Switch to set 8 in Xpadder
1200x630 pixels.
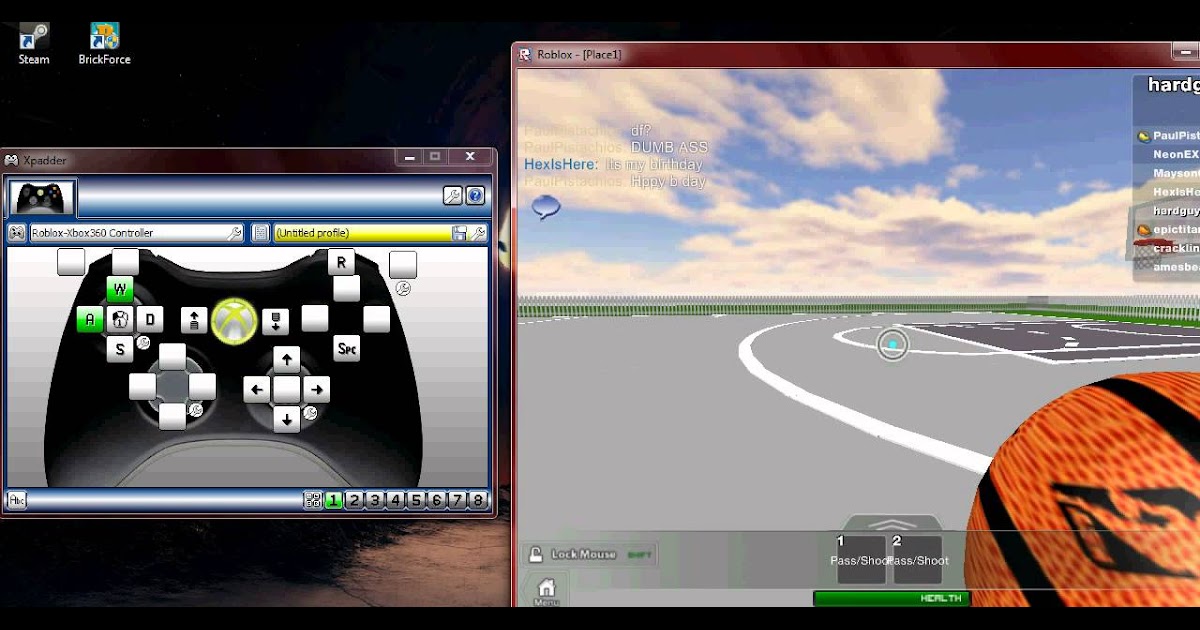(x=478, y=501)
